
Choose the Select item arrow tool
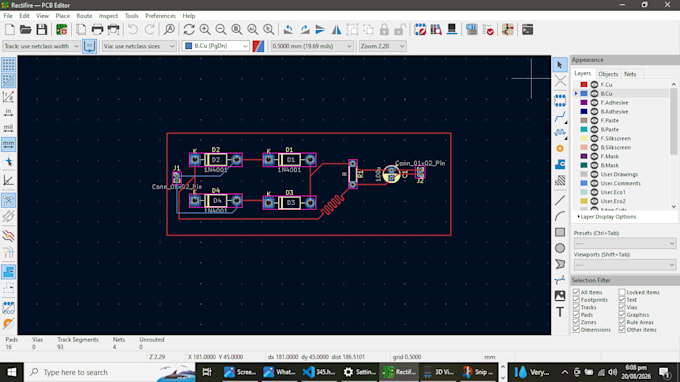[x=560, y=65]
